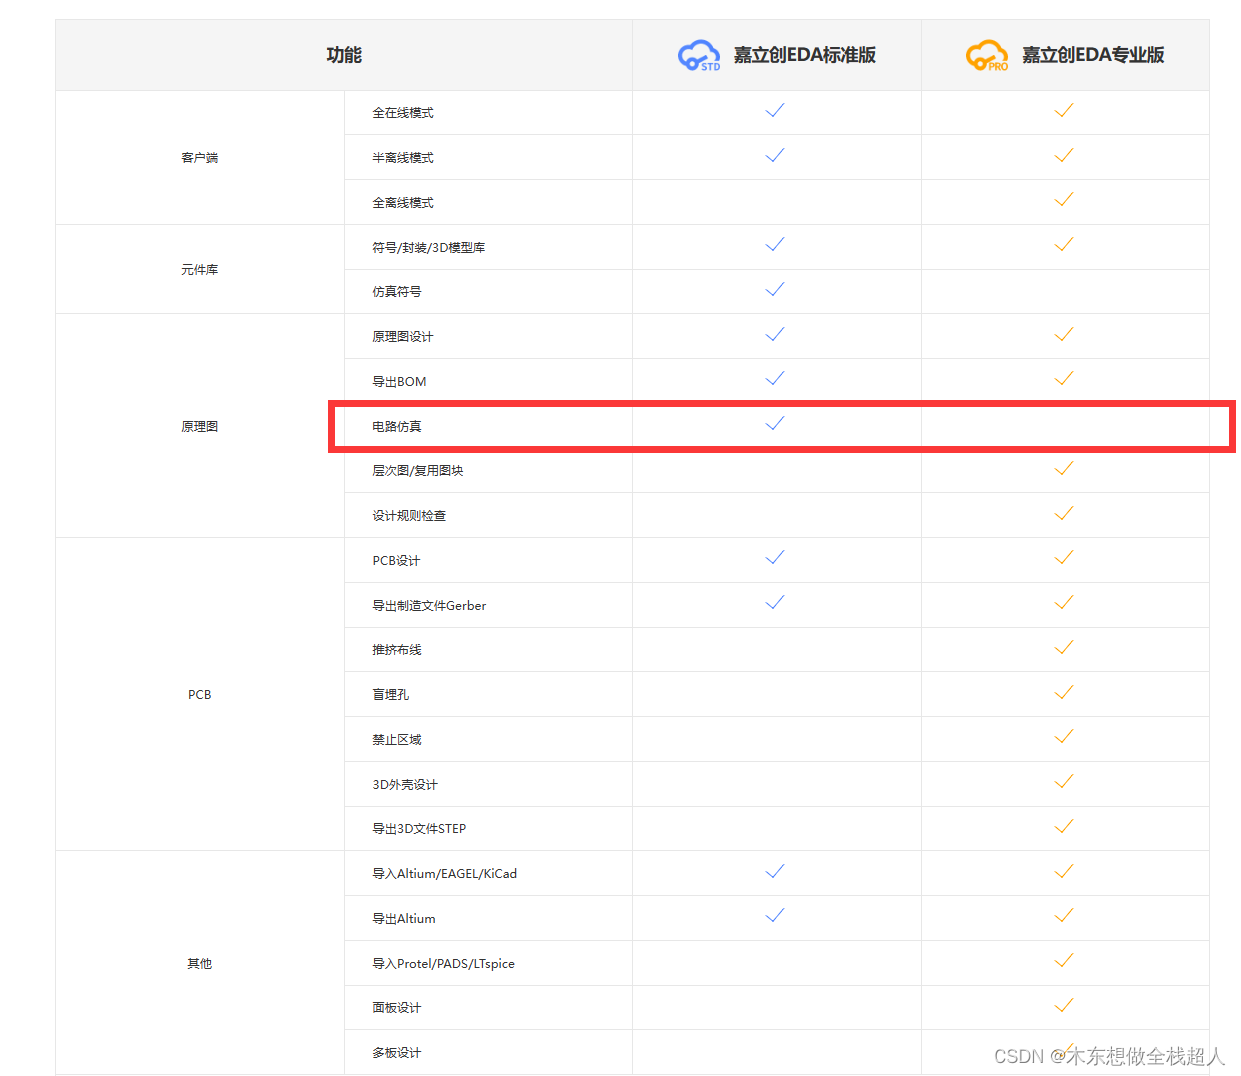Screen dimensions: 1241x1076
Task: Click the blue checkmark in 导出BOM row
Action: click(x=775, y=378)
